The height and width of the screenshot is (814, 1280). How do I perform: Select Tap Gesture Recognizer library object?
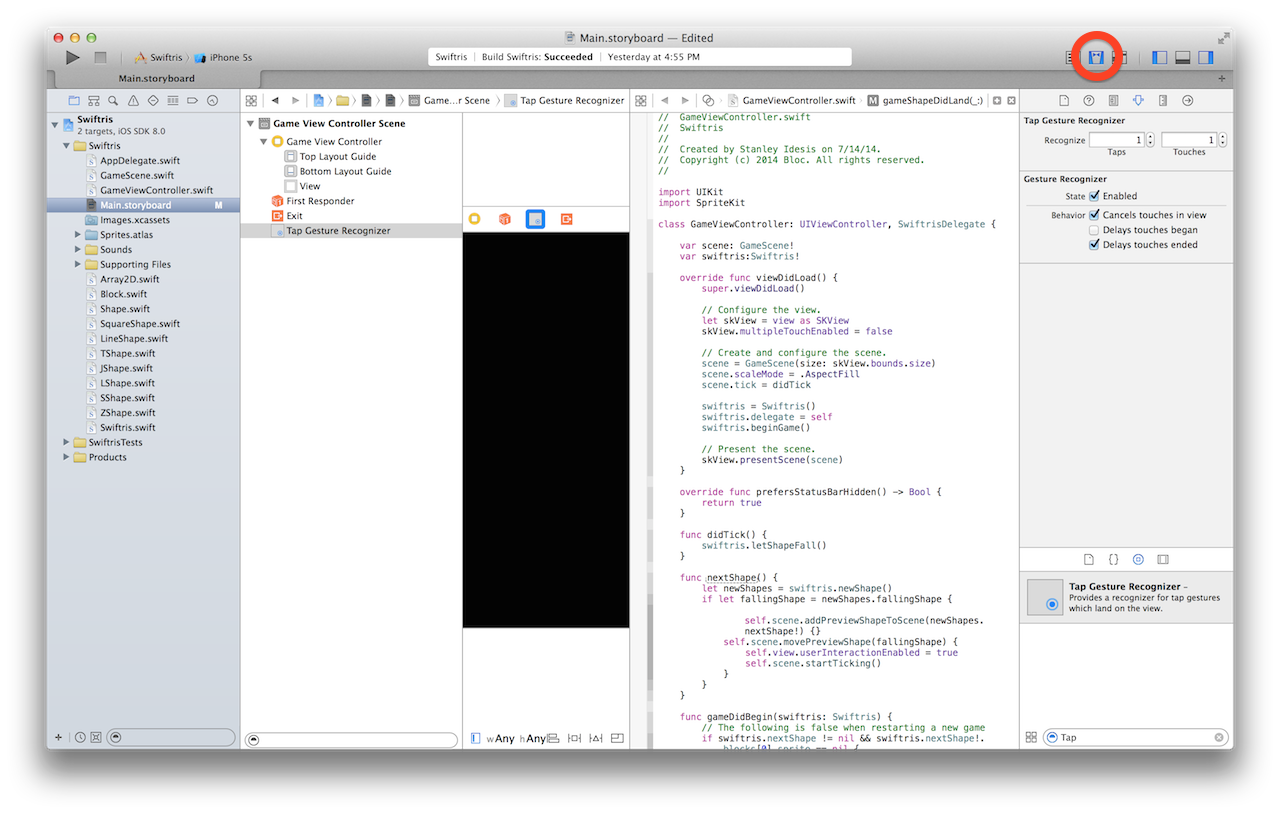pos(1126,597)
